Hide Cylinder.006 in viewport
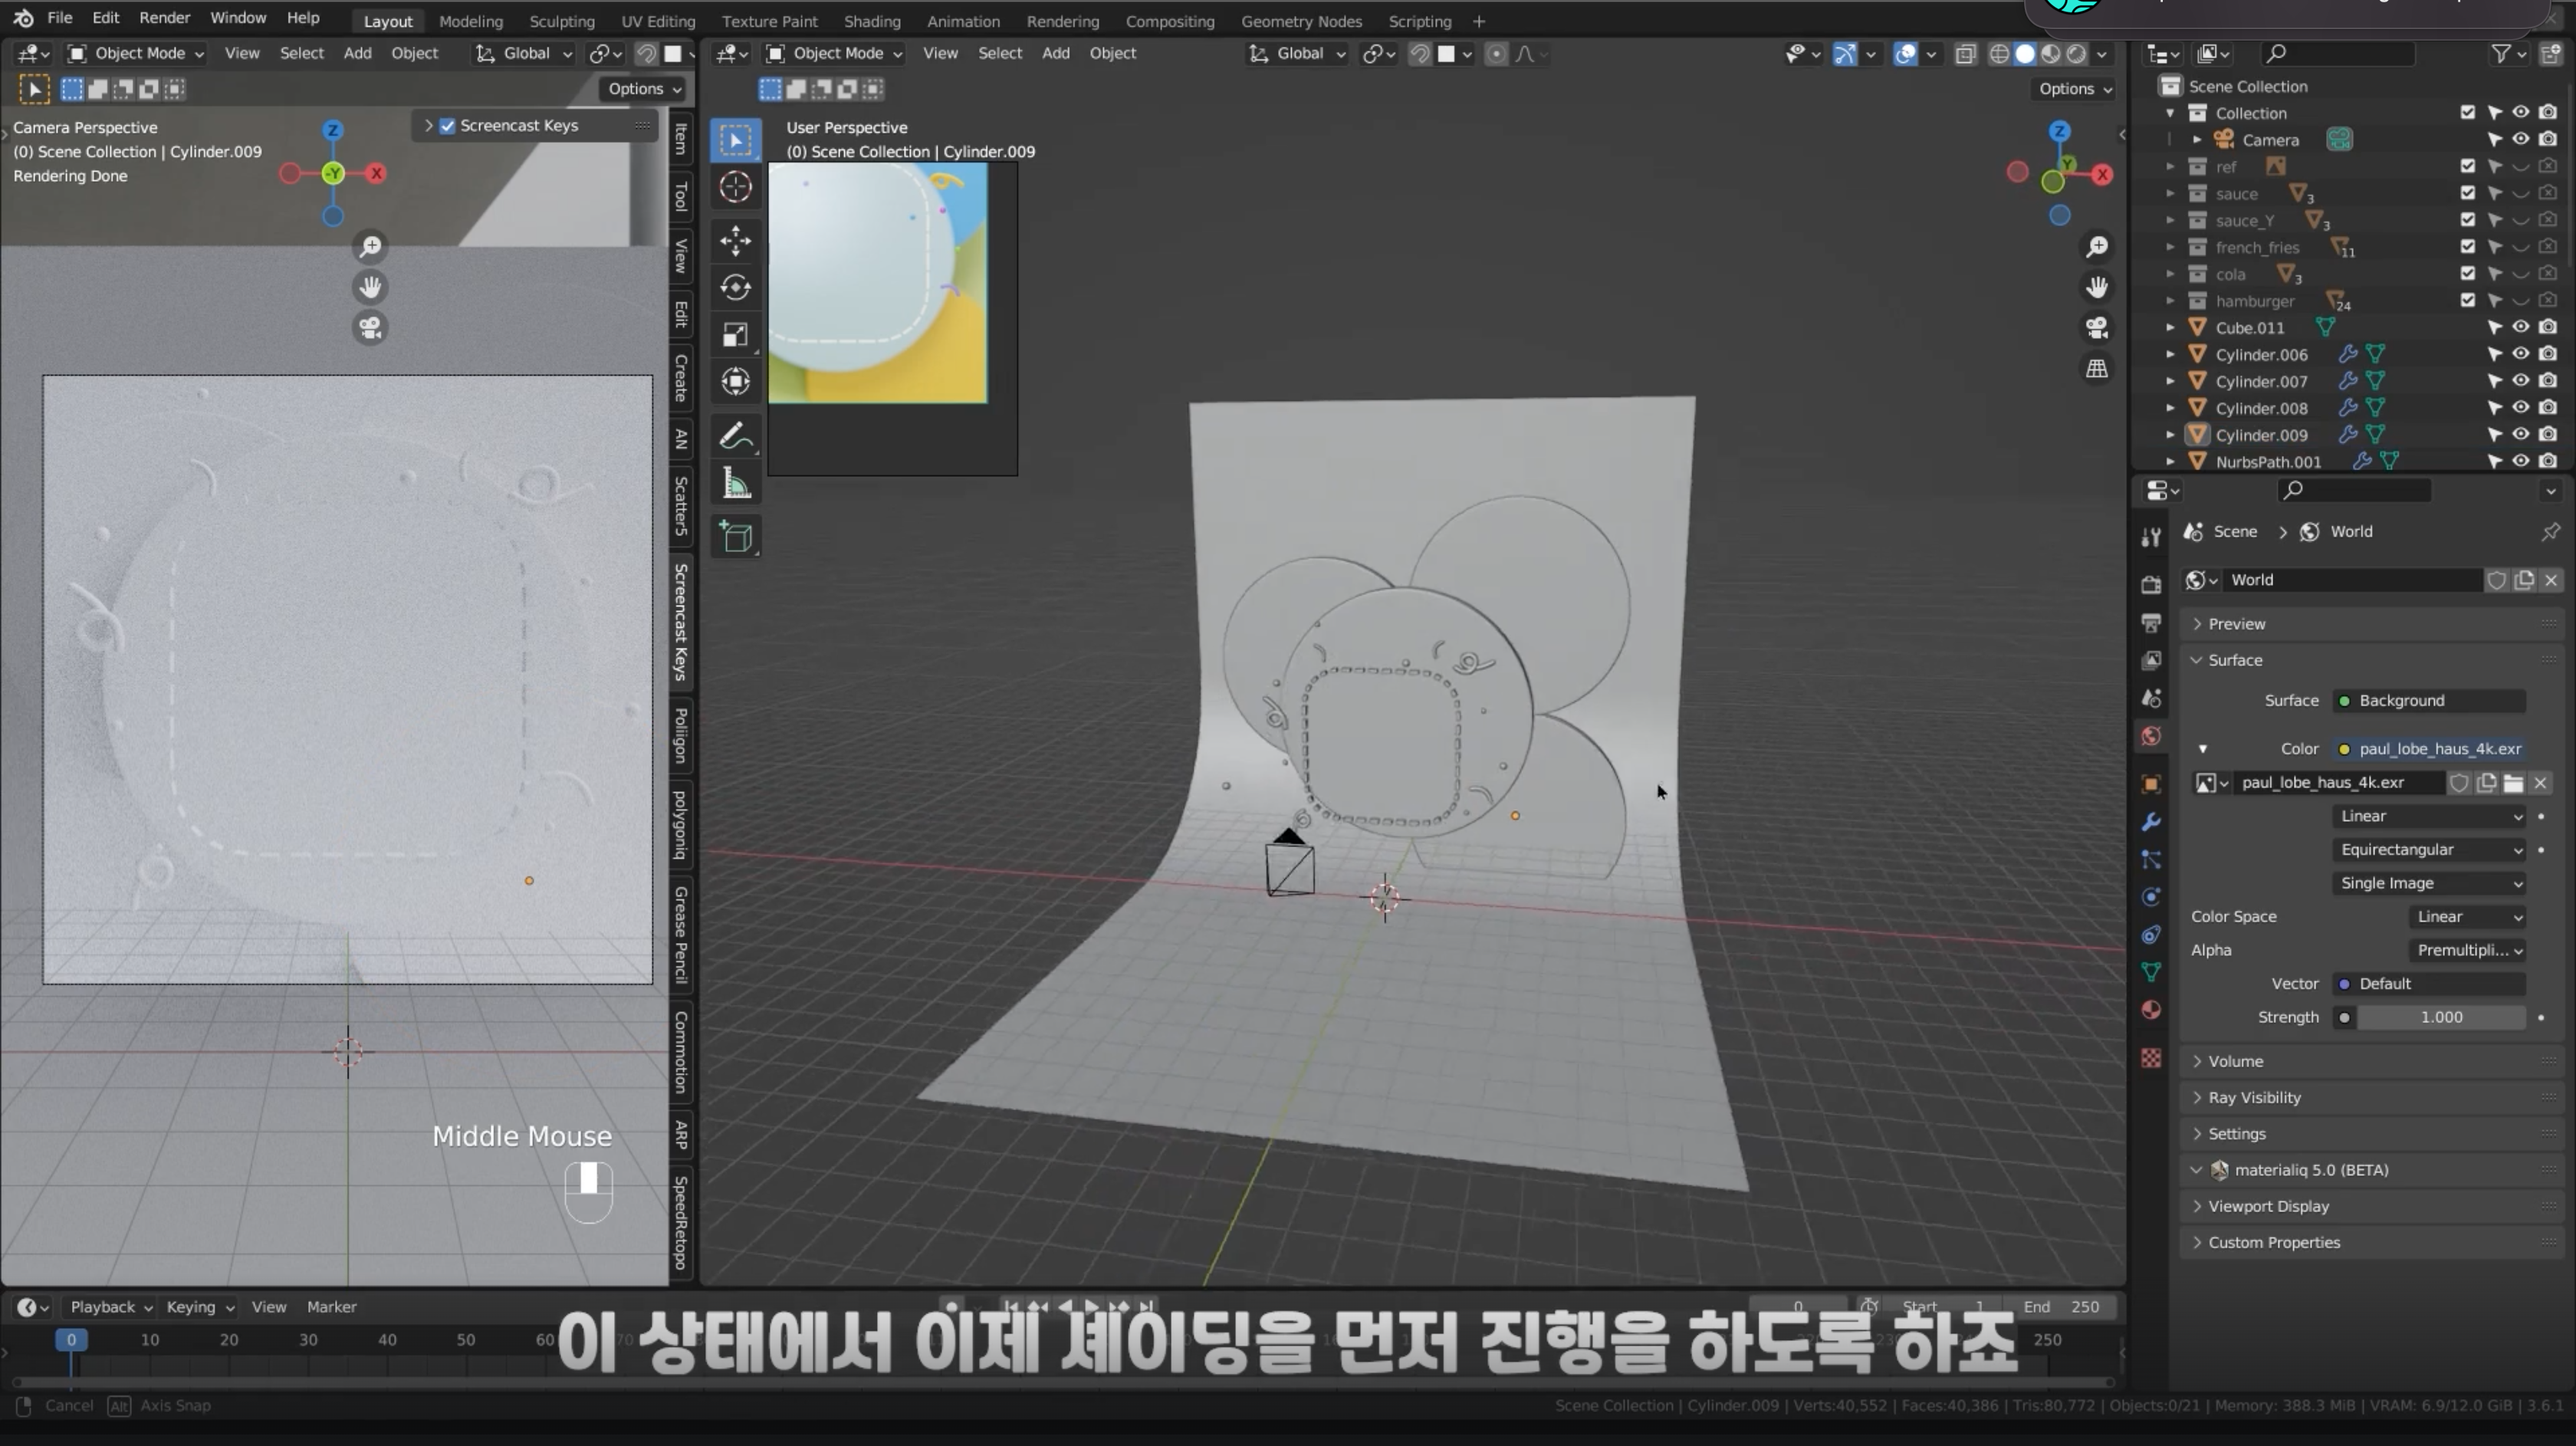 pos(2521,354)
